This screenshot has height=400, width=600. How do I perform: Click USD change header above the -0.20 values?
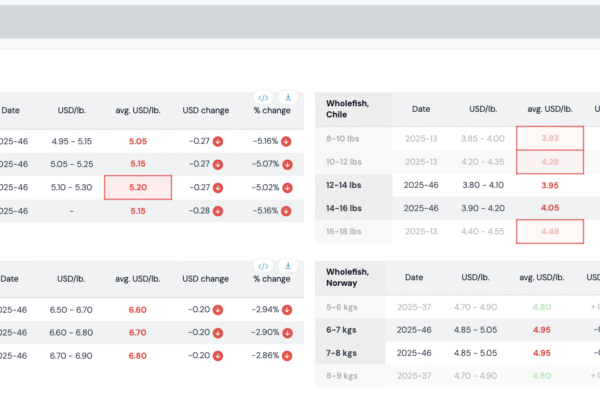click(205, 279)
